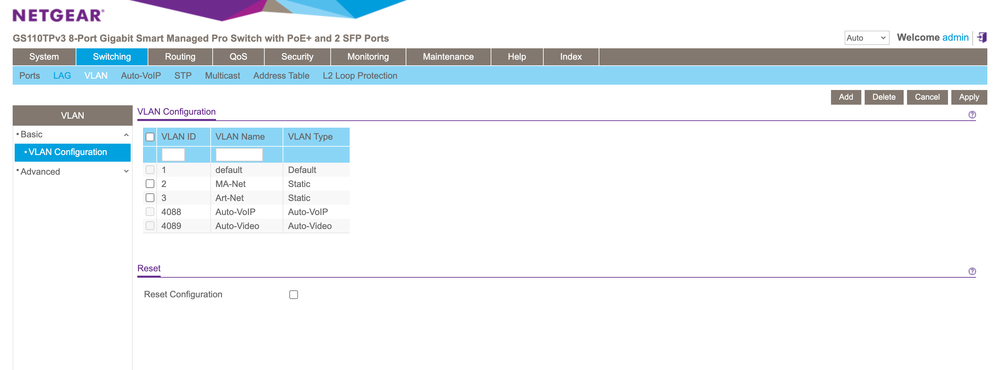Open the Help tab
Viewport: 998px width, 370px height.
tap(517, 57)
